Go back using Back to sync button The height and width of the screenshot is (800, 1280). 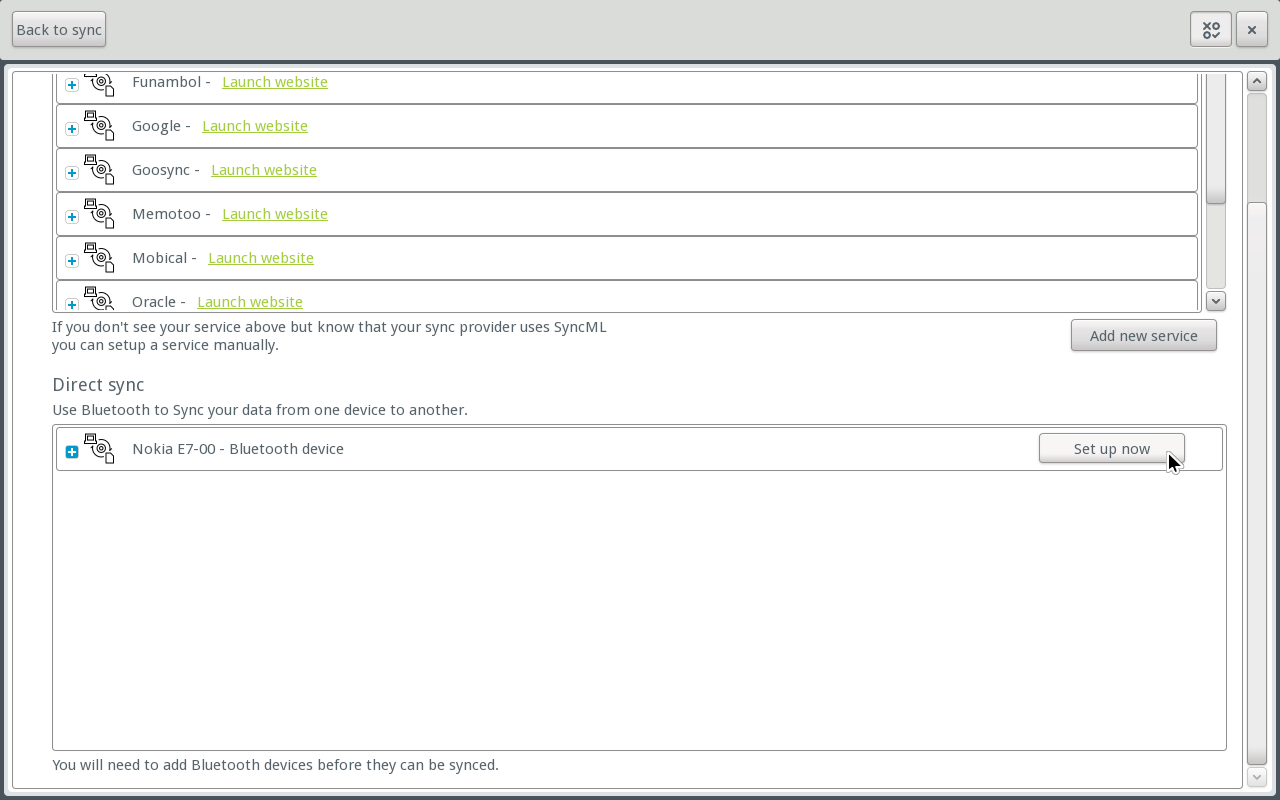click(x=59, y=29)
